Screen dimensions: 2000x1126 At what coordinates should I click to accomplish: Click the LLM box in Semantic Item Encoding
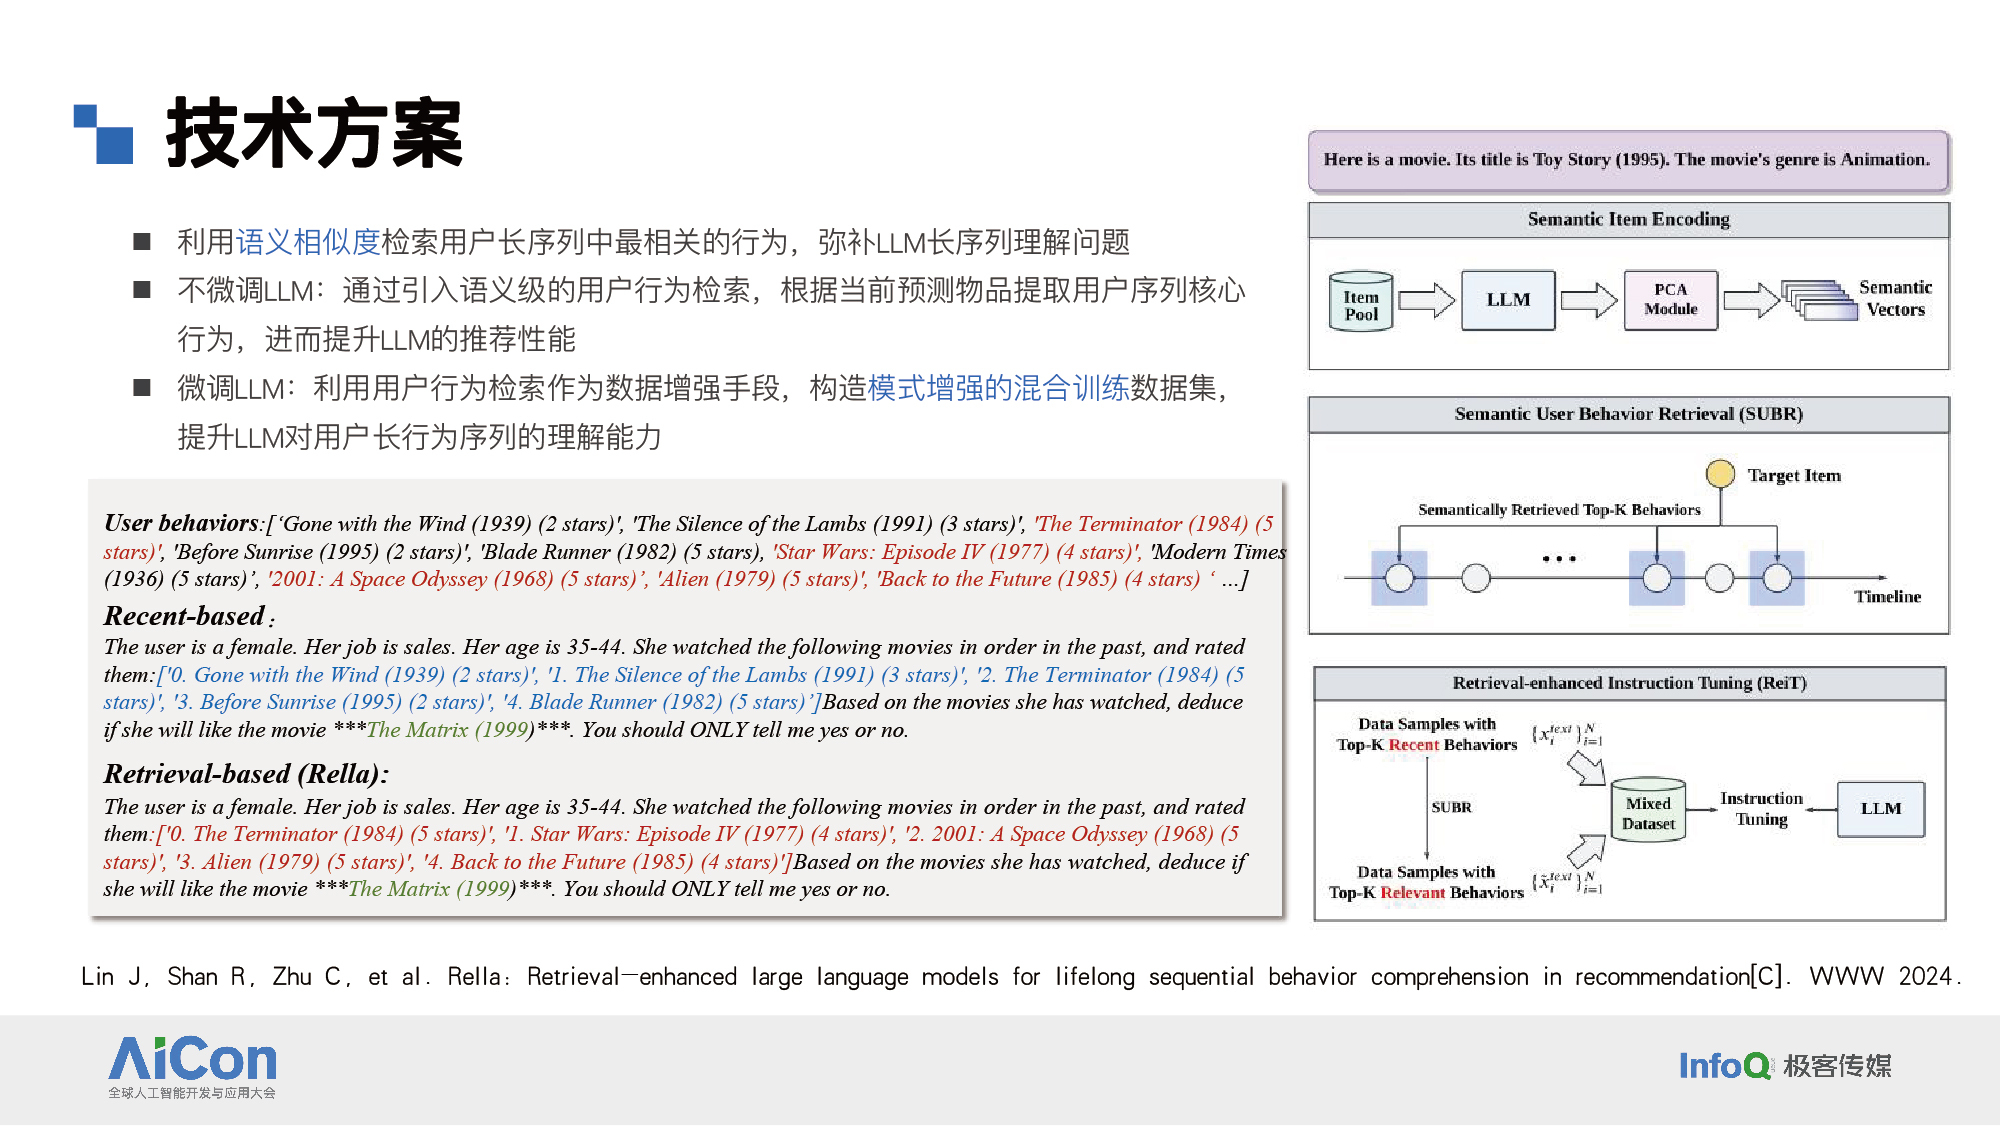tap(1508, 300)
